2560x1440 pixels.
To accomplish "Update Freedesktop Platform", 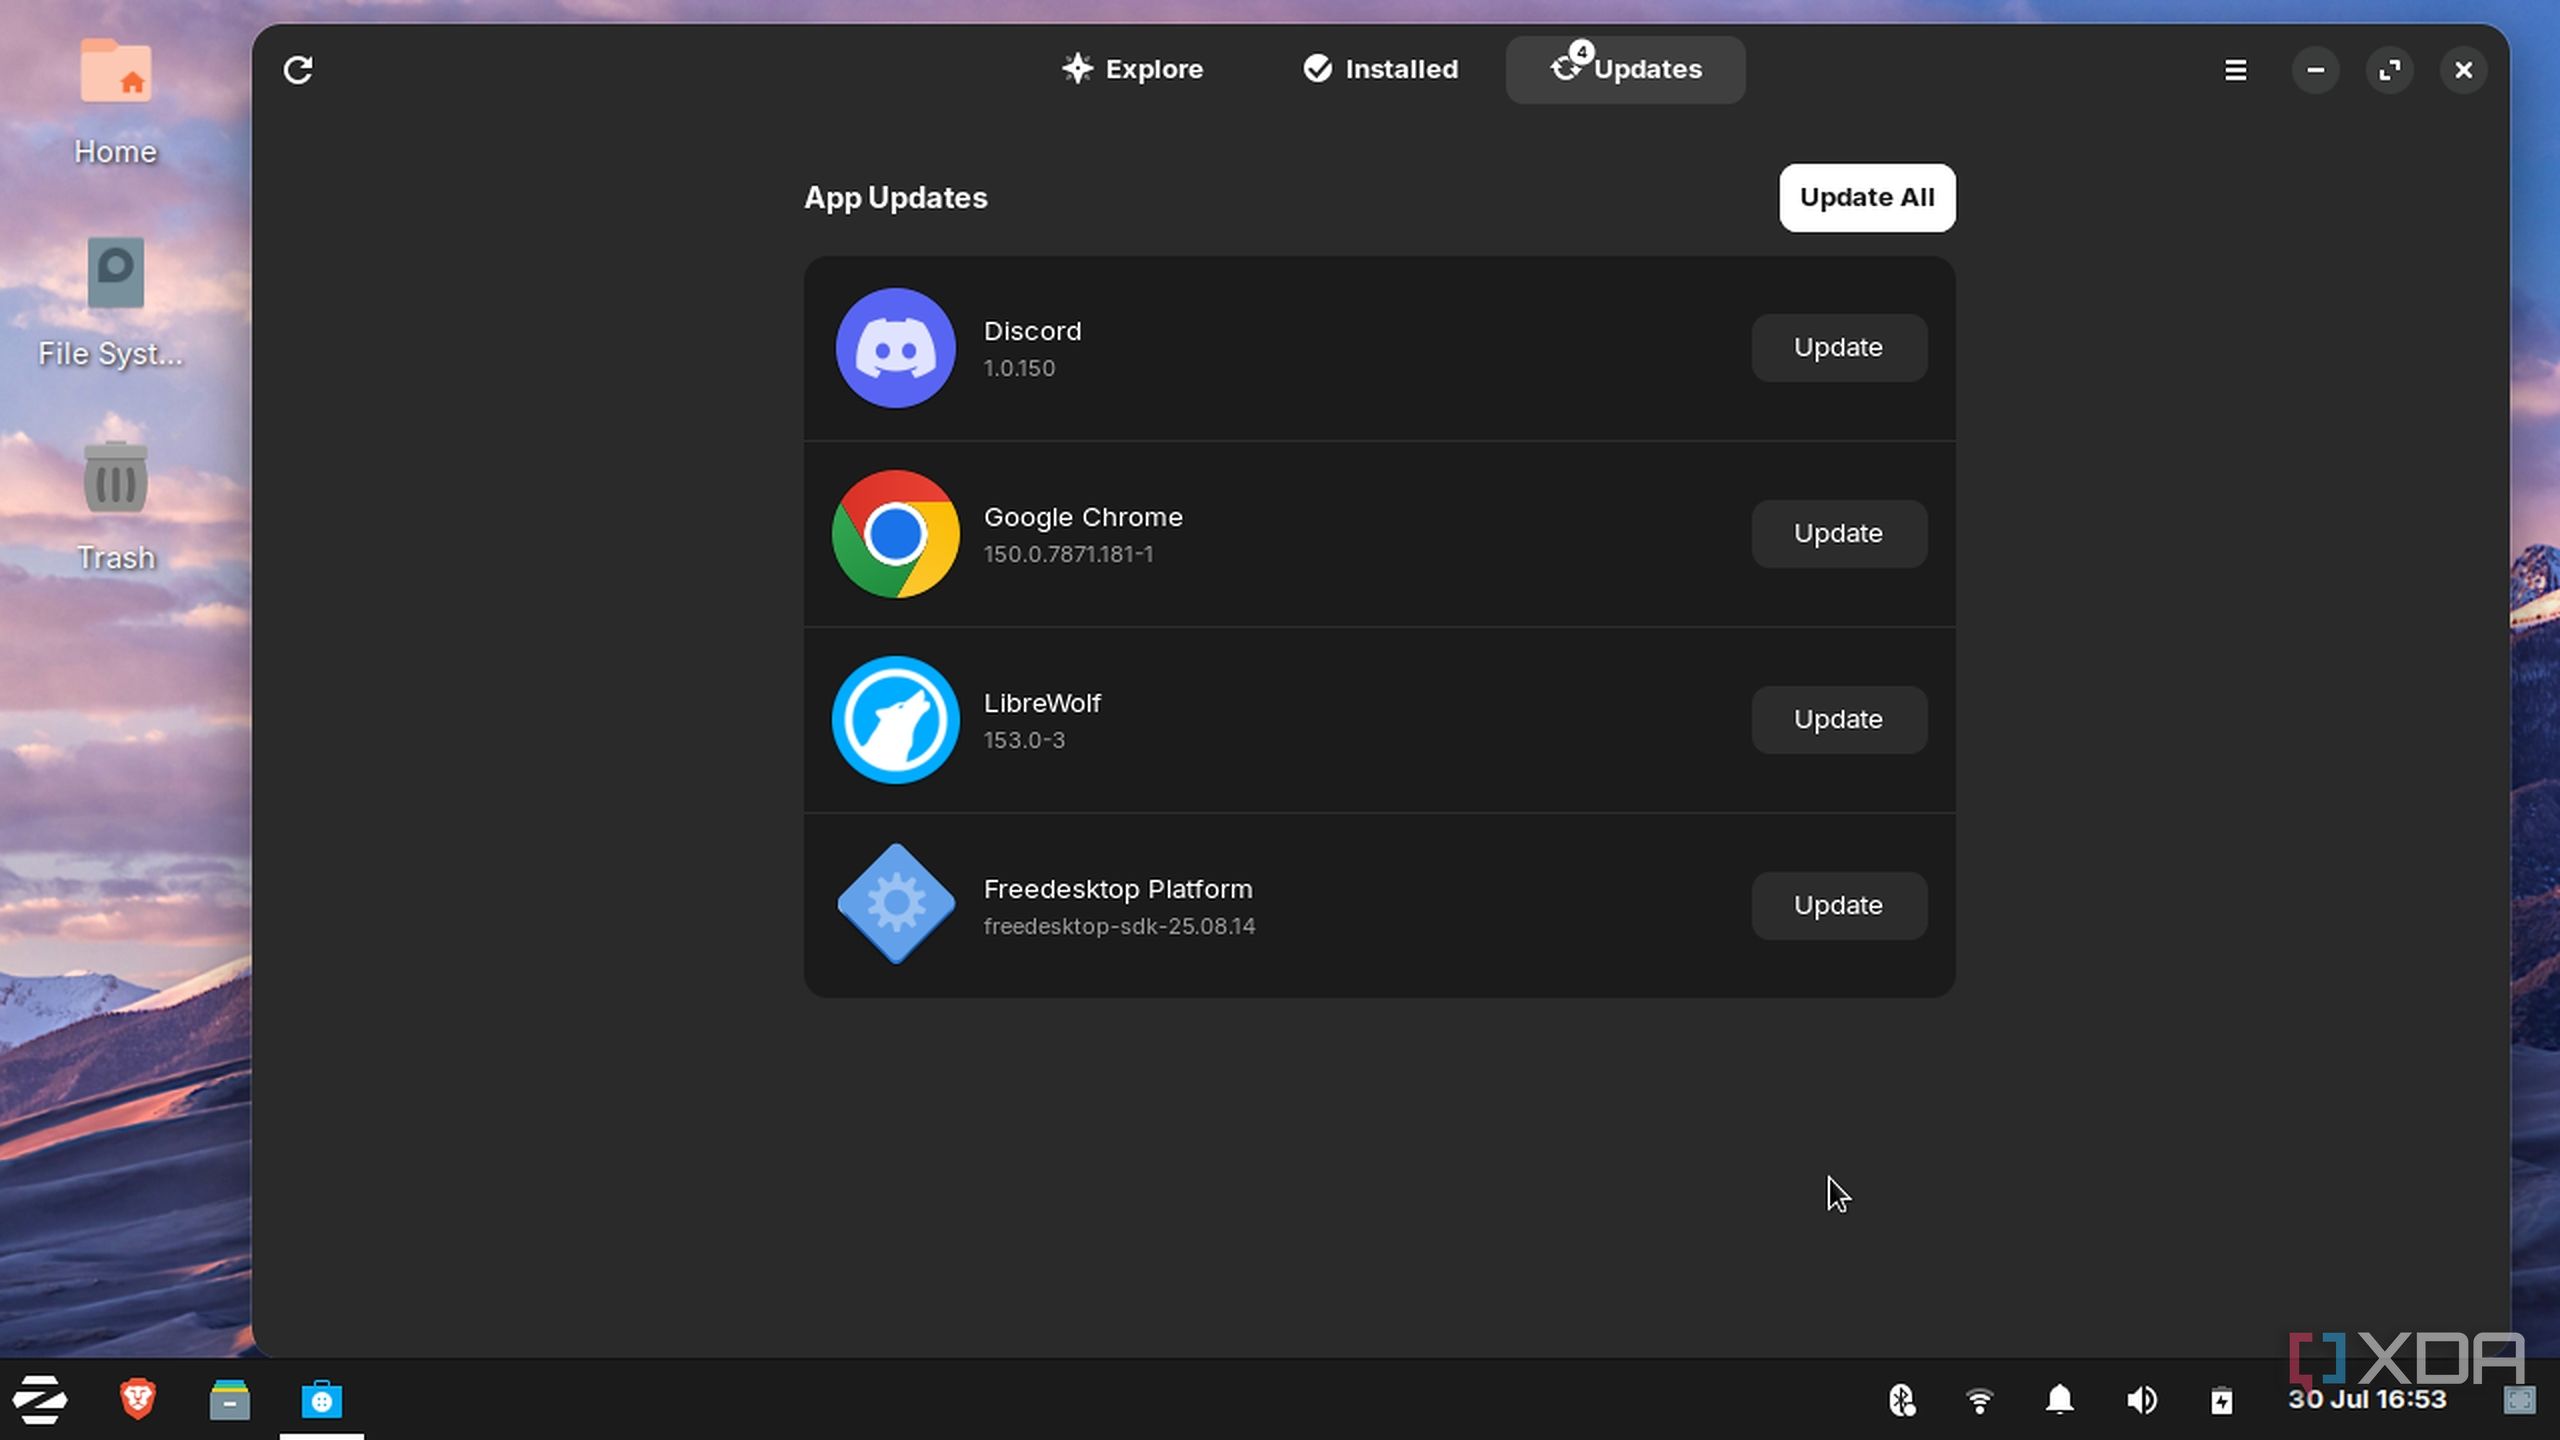I will point(1838,905).
